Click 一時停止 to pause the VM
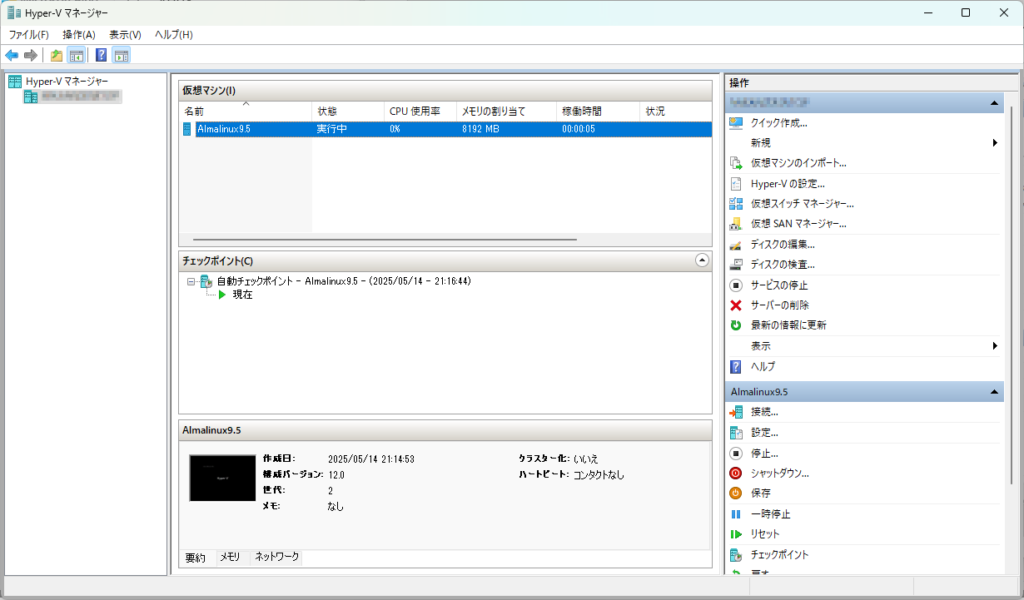The image size is (1024, 600). tap(770, 514)
